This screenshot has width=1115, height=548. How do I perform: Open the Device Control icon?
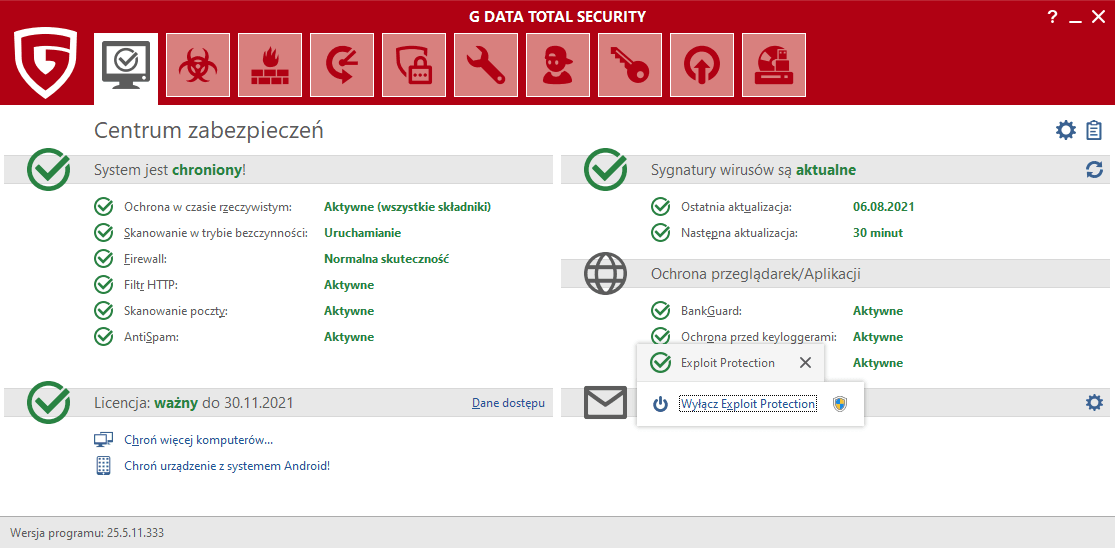(x=773, y=65)
